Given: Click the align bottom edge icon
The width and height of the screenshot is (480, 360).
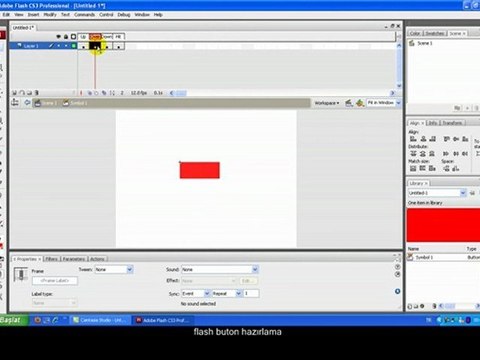Looking at the screenshot, I should (x=465, y=139).
